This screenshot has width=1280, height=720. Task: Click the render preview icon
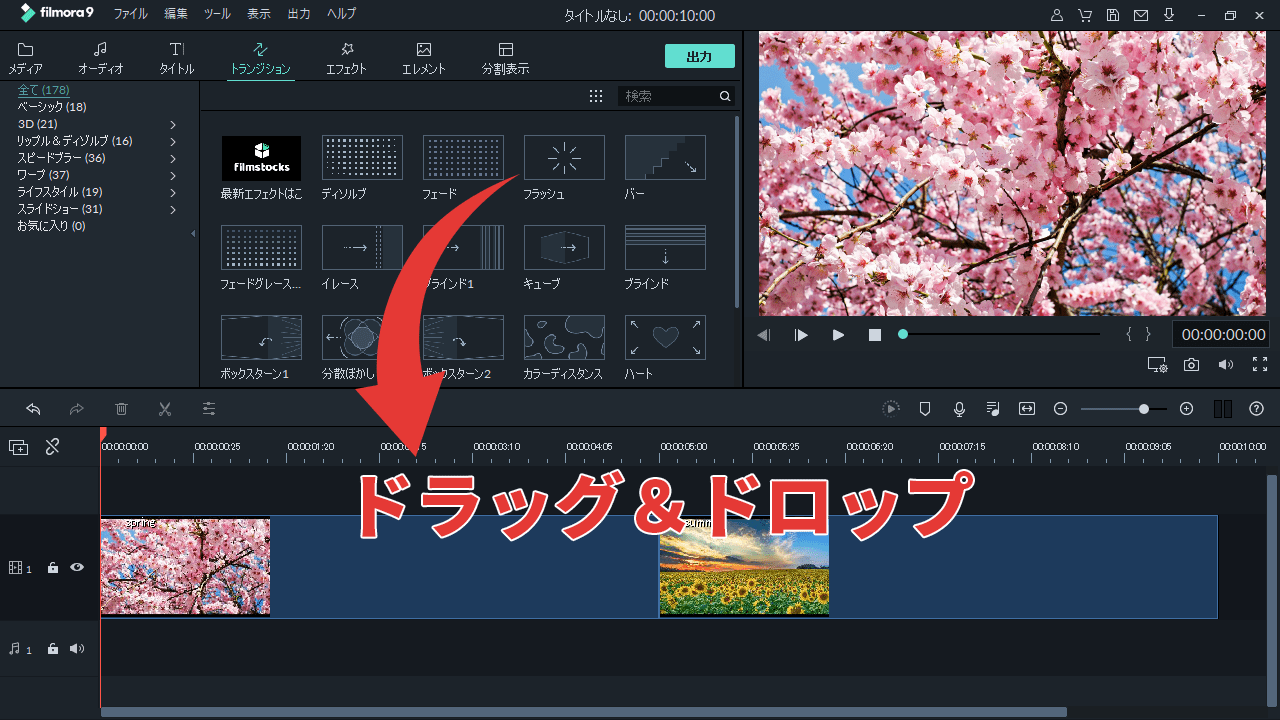click(891, 409)
